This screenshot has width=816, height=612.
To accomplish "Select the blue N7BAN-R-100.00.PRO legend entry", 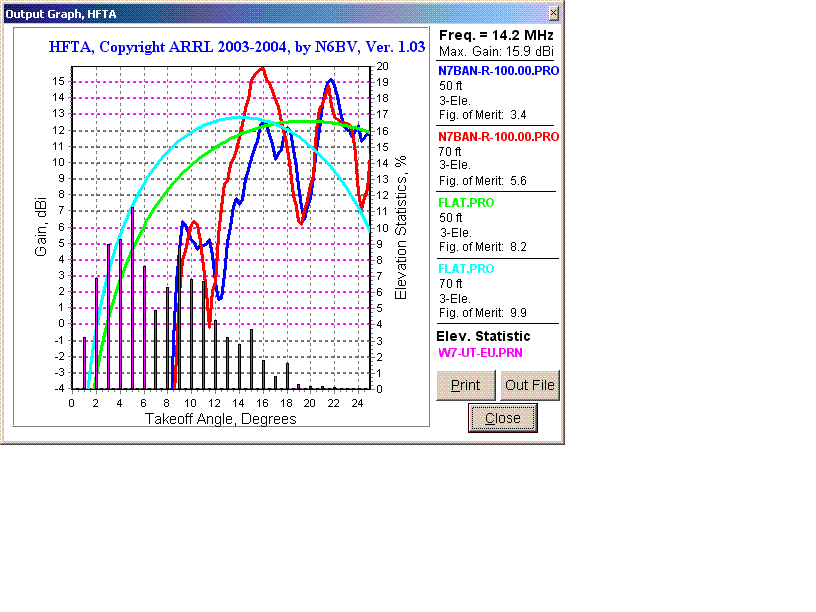I will click(497, 71).
